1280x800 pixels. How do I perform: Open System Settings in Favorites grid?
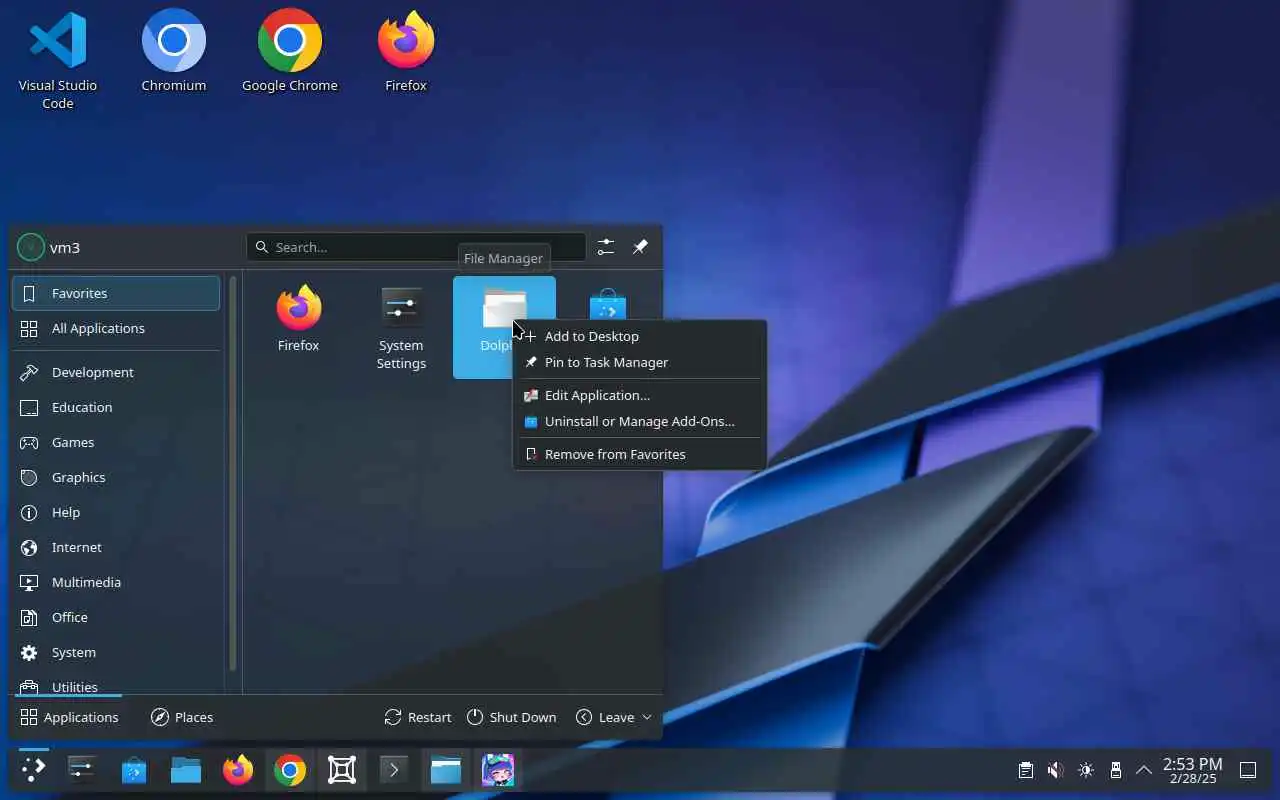click(x=401, y=327)
